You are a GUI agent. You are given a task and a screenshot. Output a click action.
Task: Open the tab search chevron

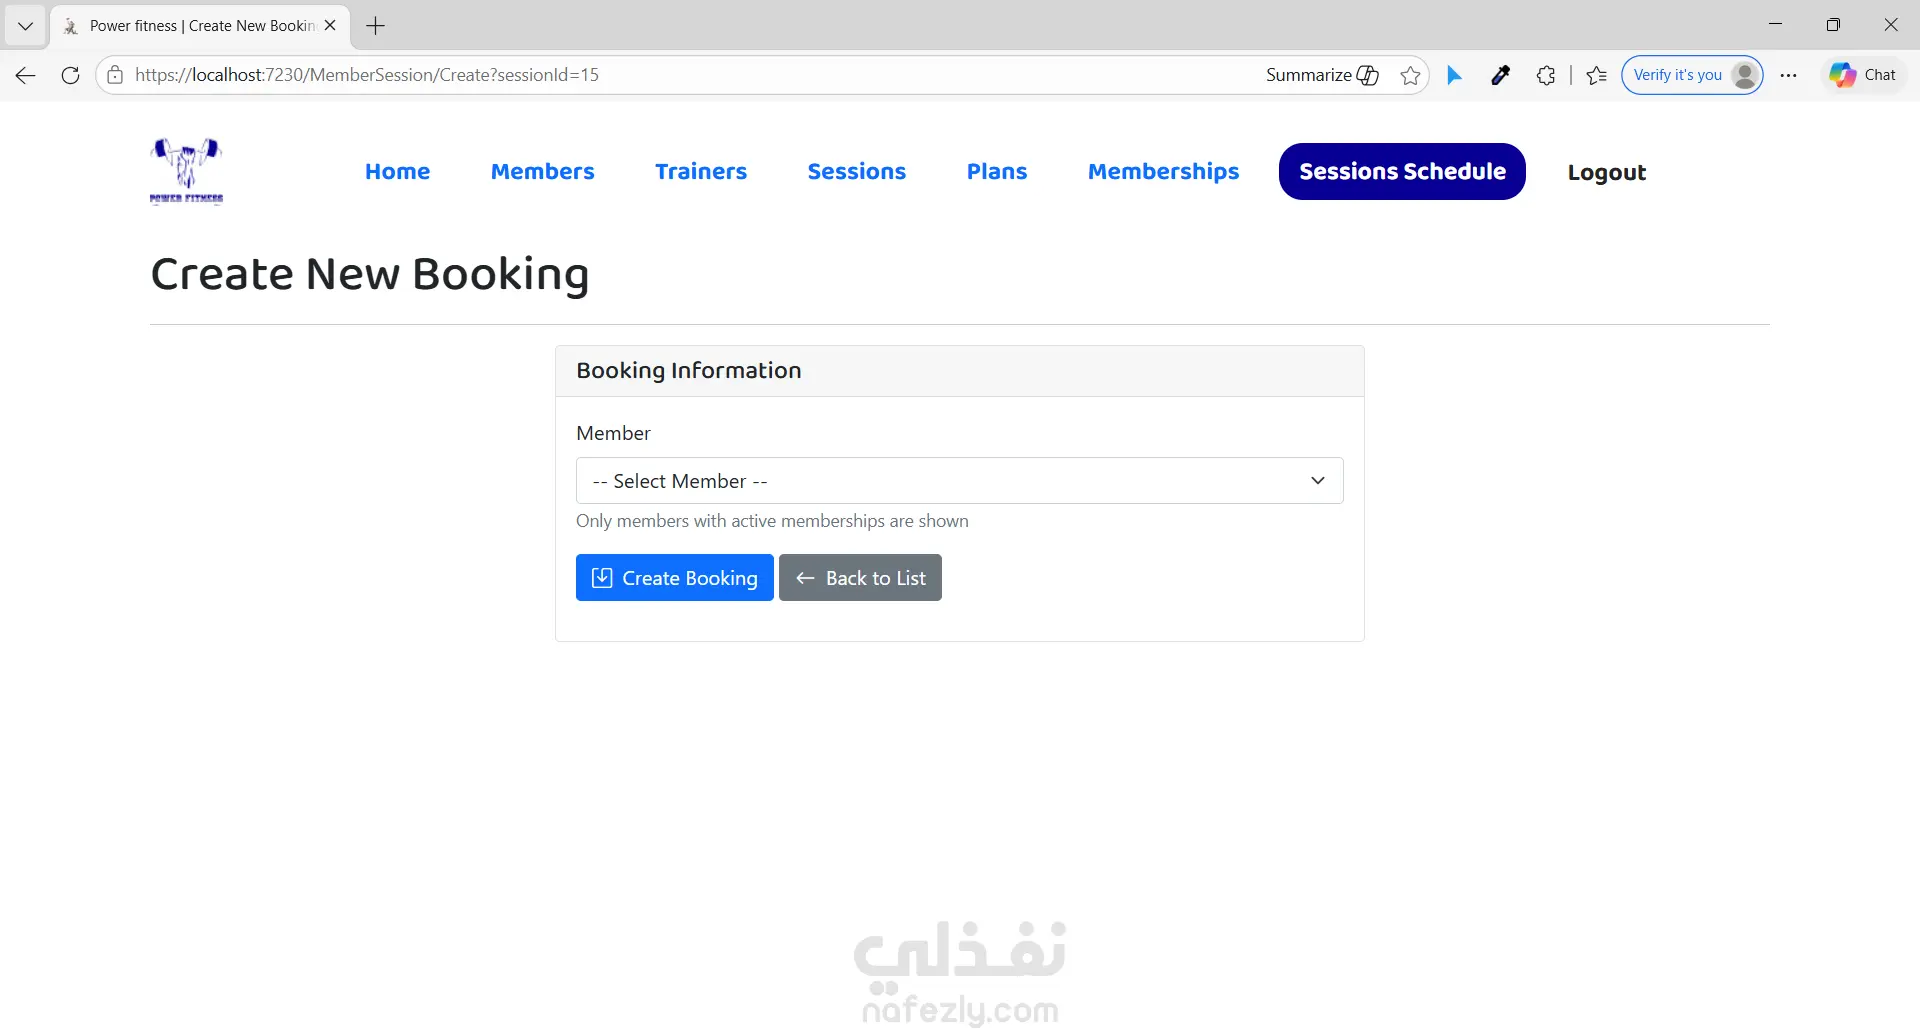(x=26, y=26)
